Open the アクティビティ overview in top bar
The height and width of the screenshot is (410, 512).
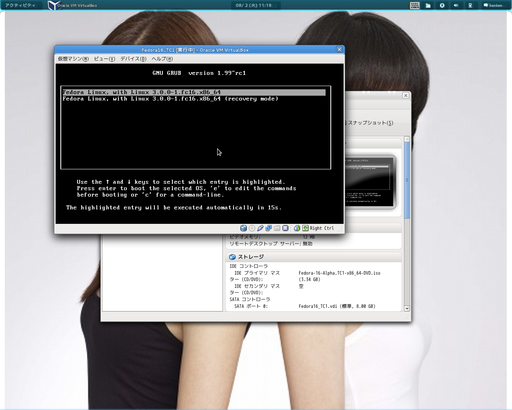pos(20,5)
